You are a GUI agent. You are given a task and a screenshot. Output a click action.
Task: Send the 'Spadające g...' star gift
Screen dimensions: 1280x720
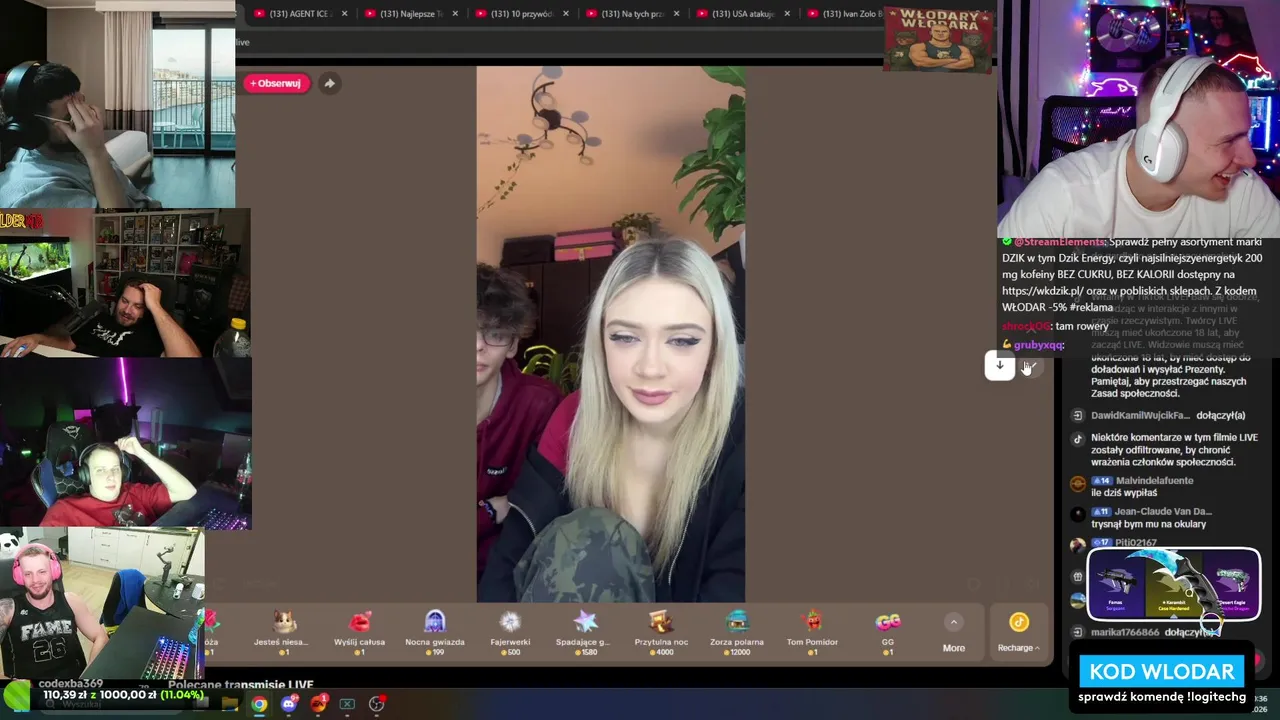[x=585, y=632]
